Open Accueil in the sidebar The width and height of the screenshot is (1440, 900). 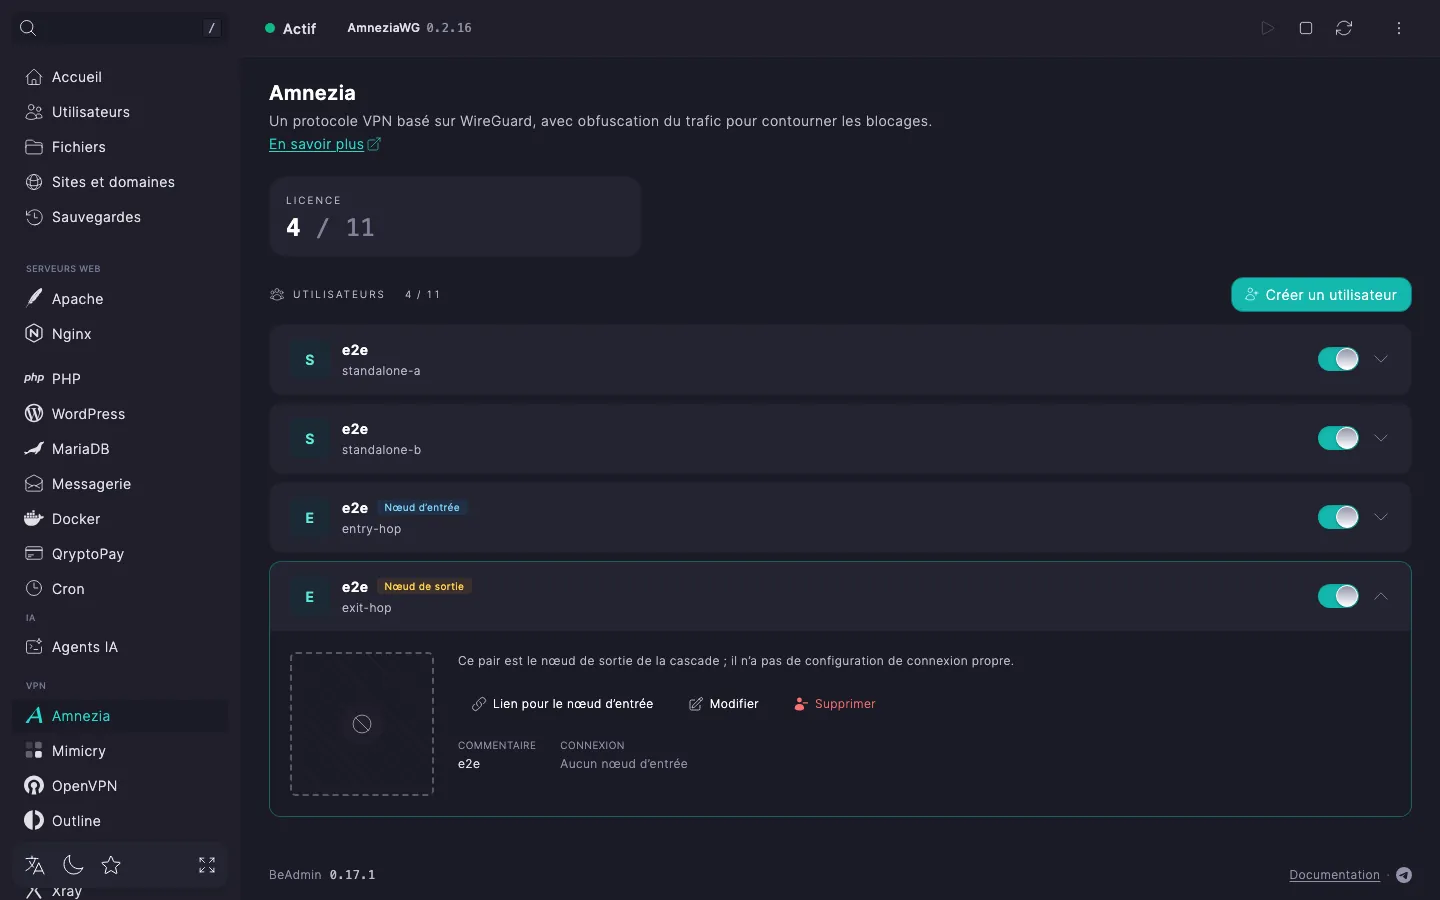[x=120, y=77]
